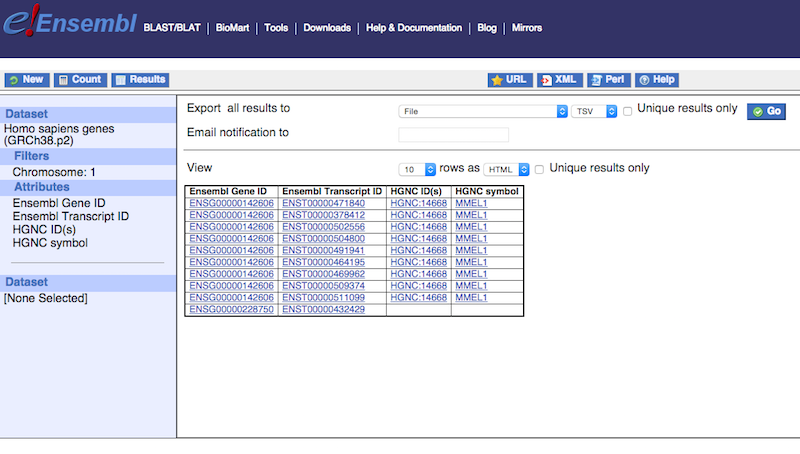Click the Results toolbar button
Screen dimensions: 800x454
[139, 80]
